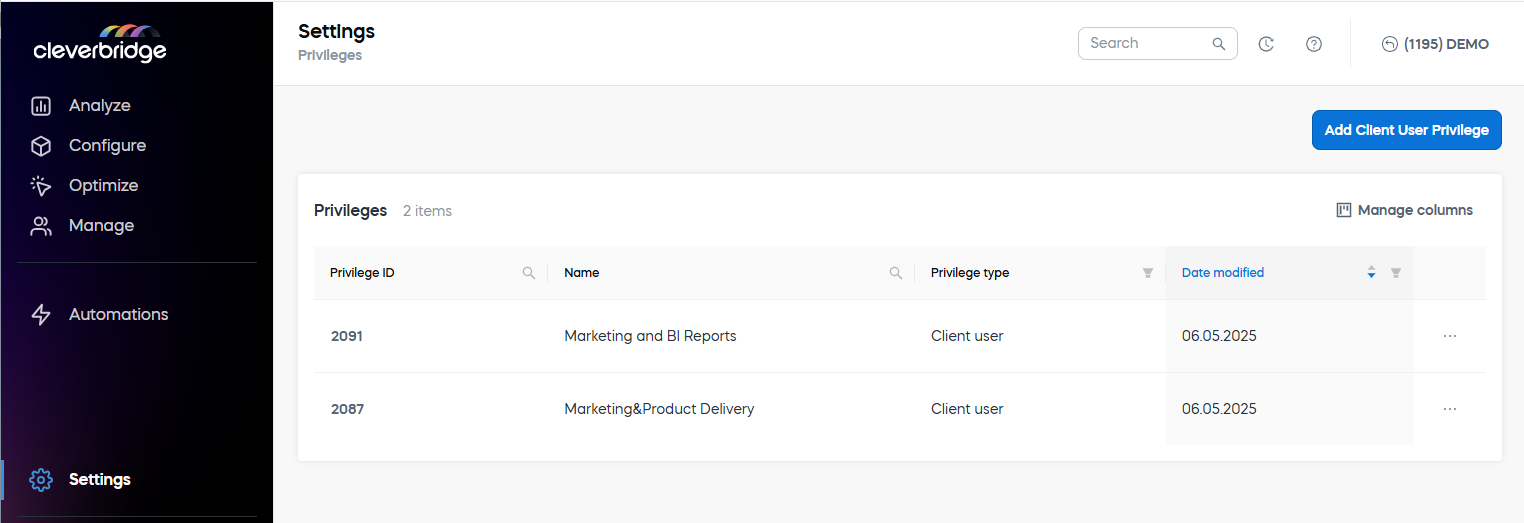Open the Date modified filter icon
Image resolution: width=1524 pixels, height=523 pixels.
click(x=1396, y=273)
